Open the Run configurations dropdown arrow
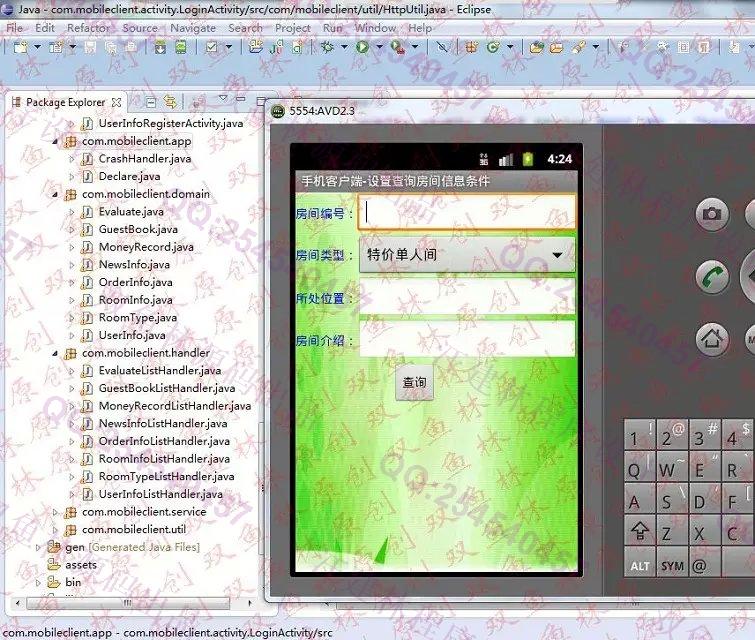 pos(379,47)
